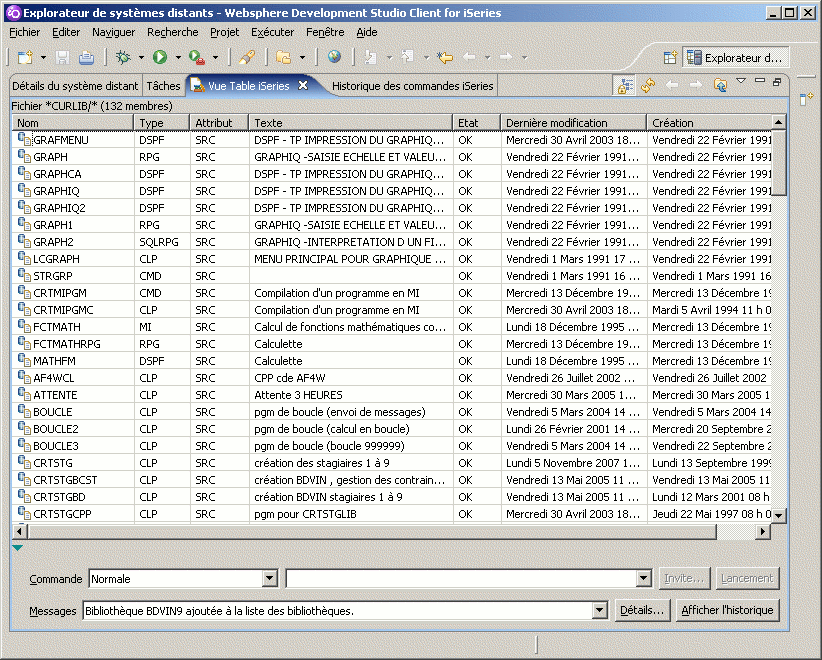Select the BOUCLE3 member name
The image size is (822, 660).
[x=56, y=446]
